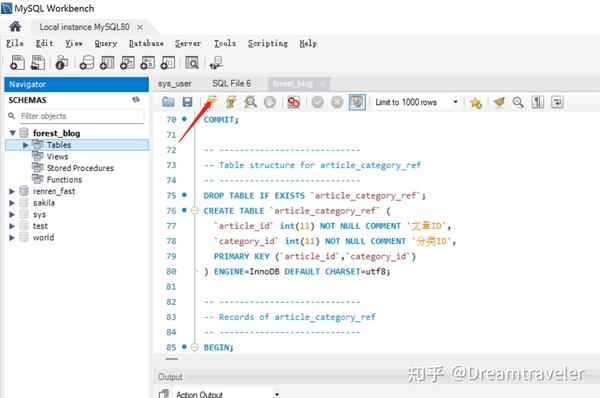
Task: Open the find magnifier in editor toolbar
Action: tap(518, 102)
